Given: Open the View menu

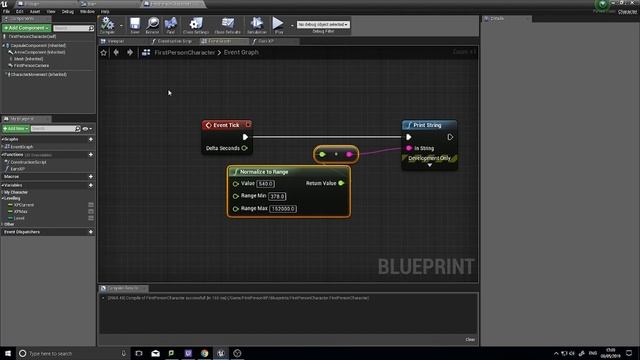Looking at the screenshot, I should tap(51, 11).
